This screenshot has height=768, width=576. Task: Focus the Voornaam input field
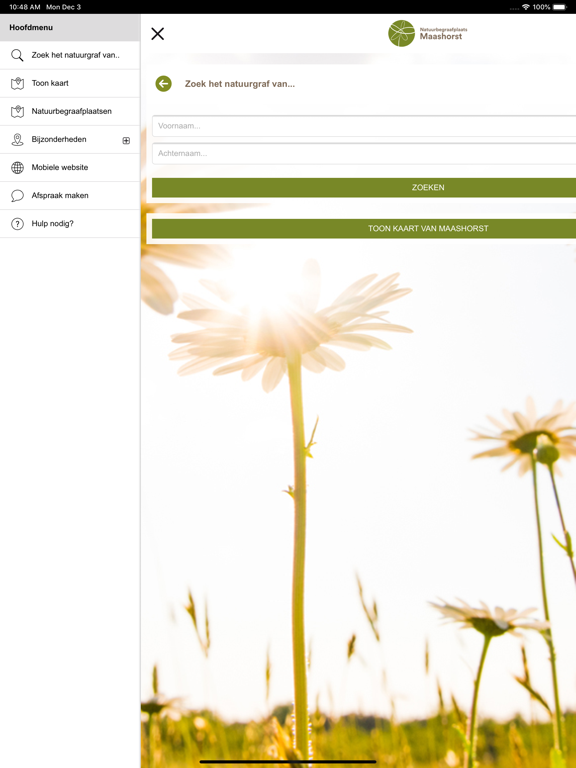pos(364,126)
